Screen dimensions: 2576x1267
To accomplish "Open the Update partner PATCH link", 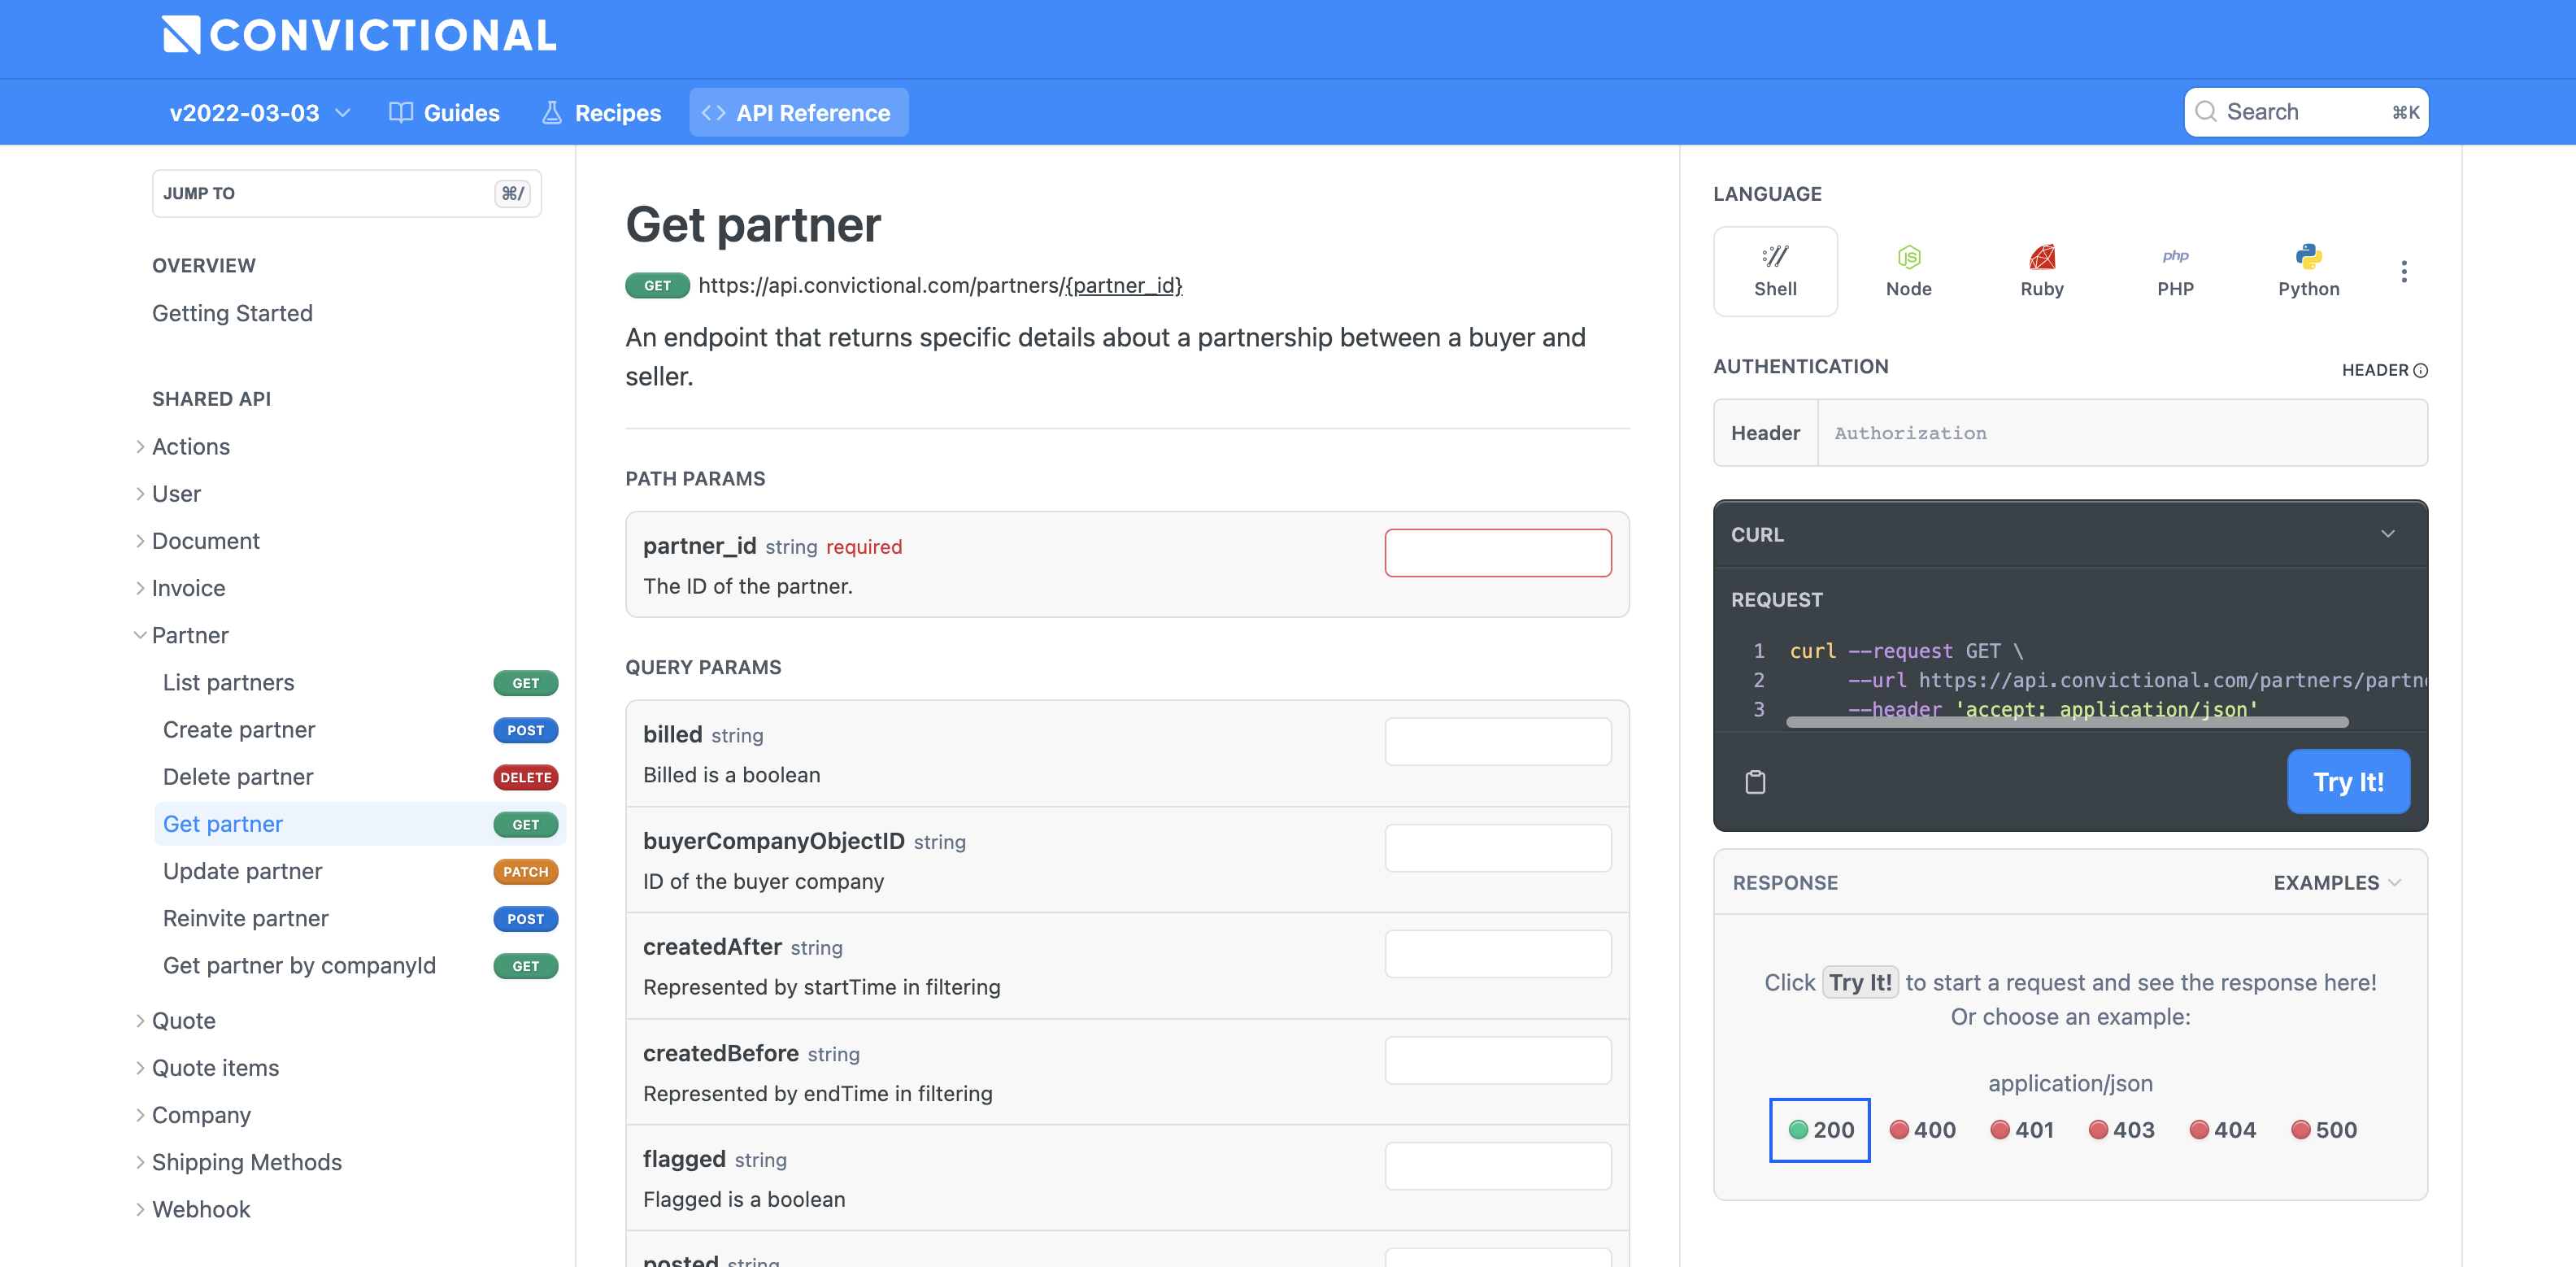I will (243, 871).
